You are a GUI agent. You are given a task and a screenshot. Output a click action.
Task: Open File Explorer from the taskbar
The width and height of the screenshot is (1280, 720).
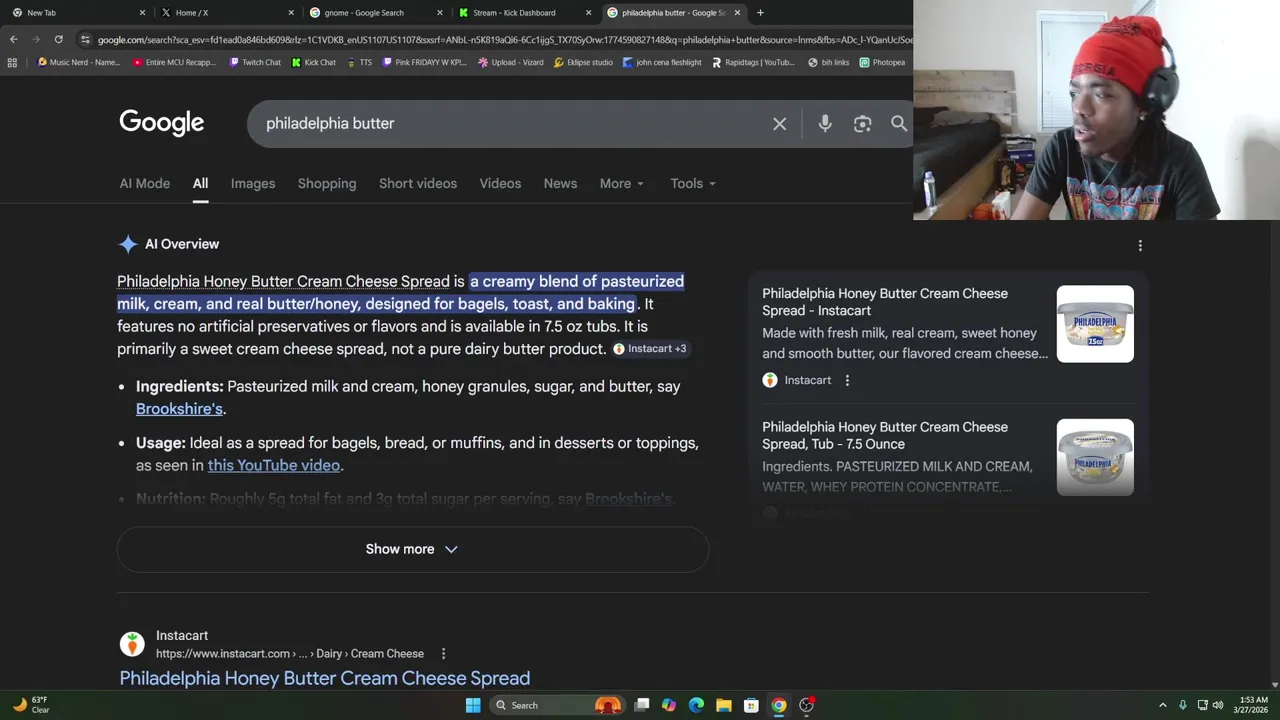[x=724, y=705]
